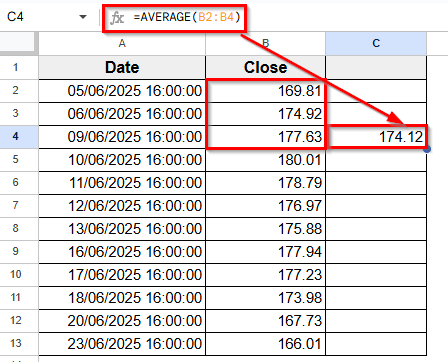
Task: Click cell C1 next to Close
Action: [376, 67]
